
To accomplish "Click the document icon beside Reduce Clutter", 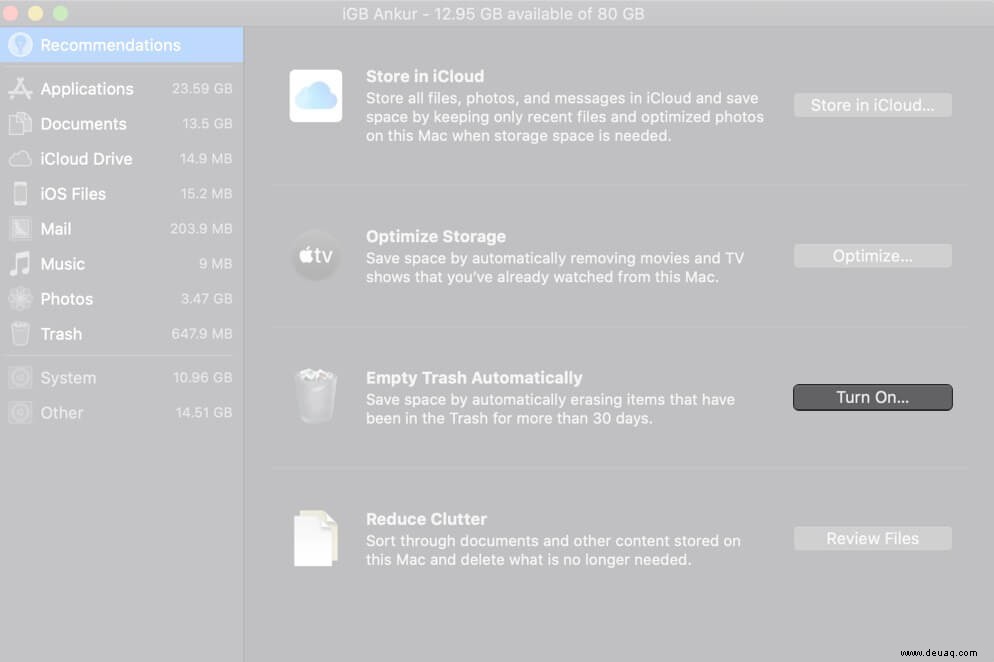I will pyautogui.click(x=316, y=538).
